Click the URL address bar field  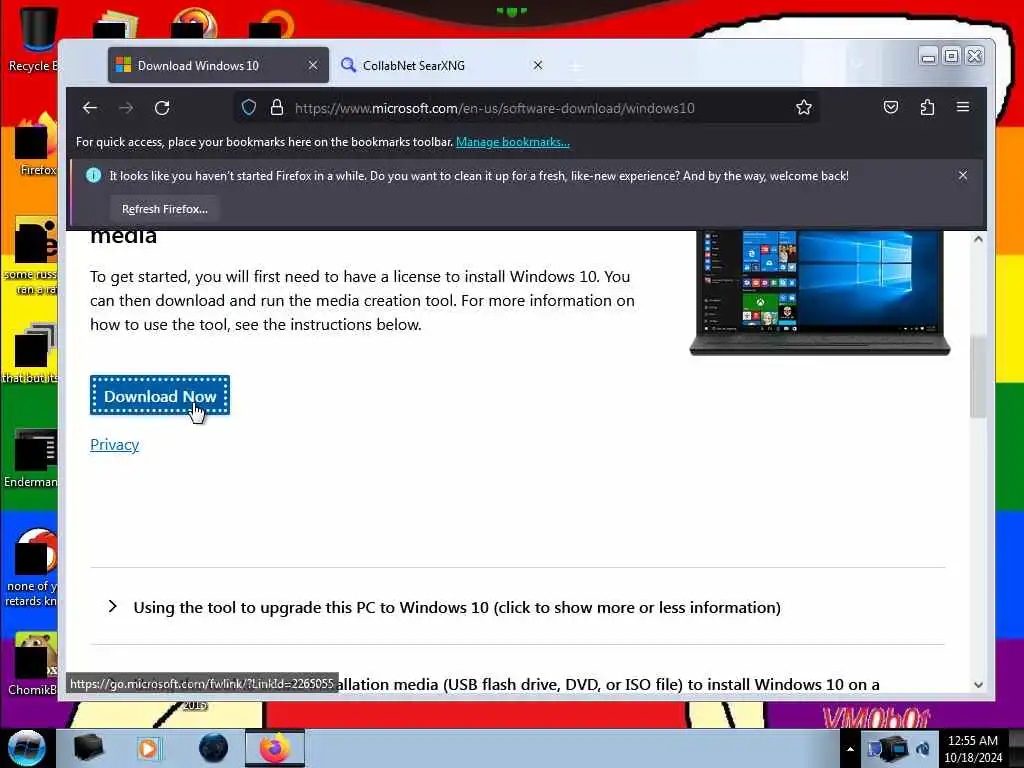526,108
